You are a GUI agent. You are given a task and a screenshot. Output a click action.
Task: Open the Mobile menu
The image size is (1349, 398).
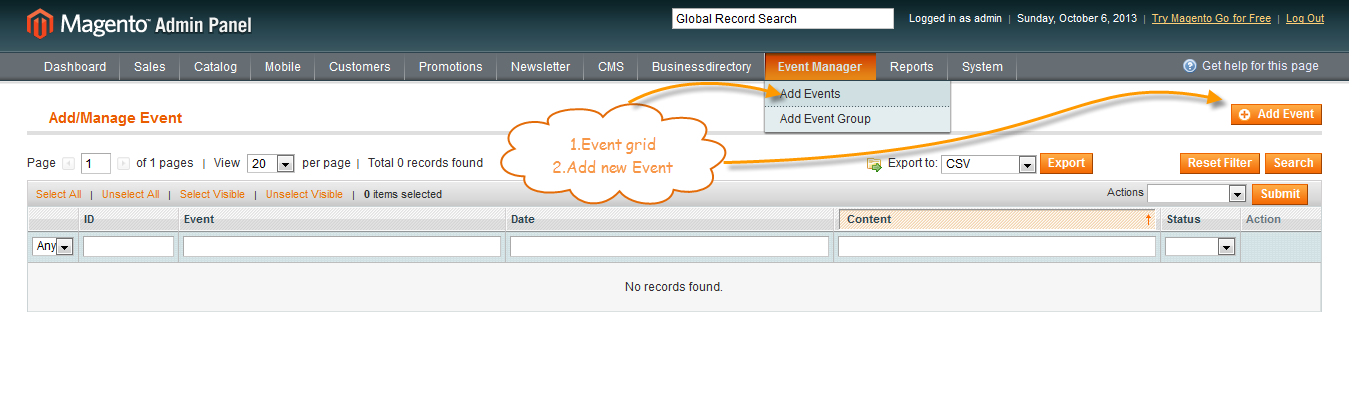(x=283, y=67)
